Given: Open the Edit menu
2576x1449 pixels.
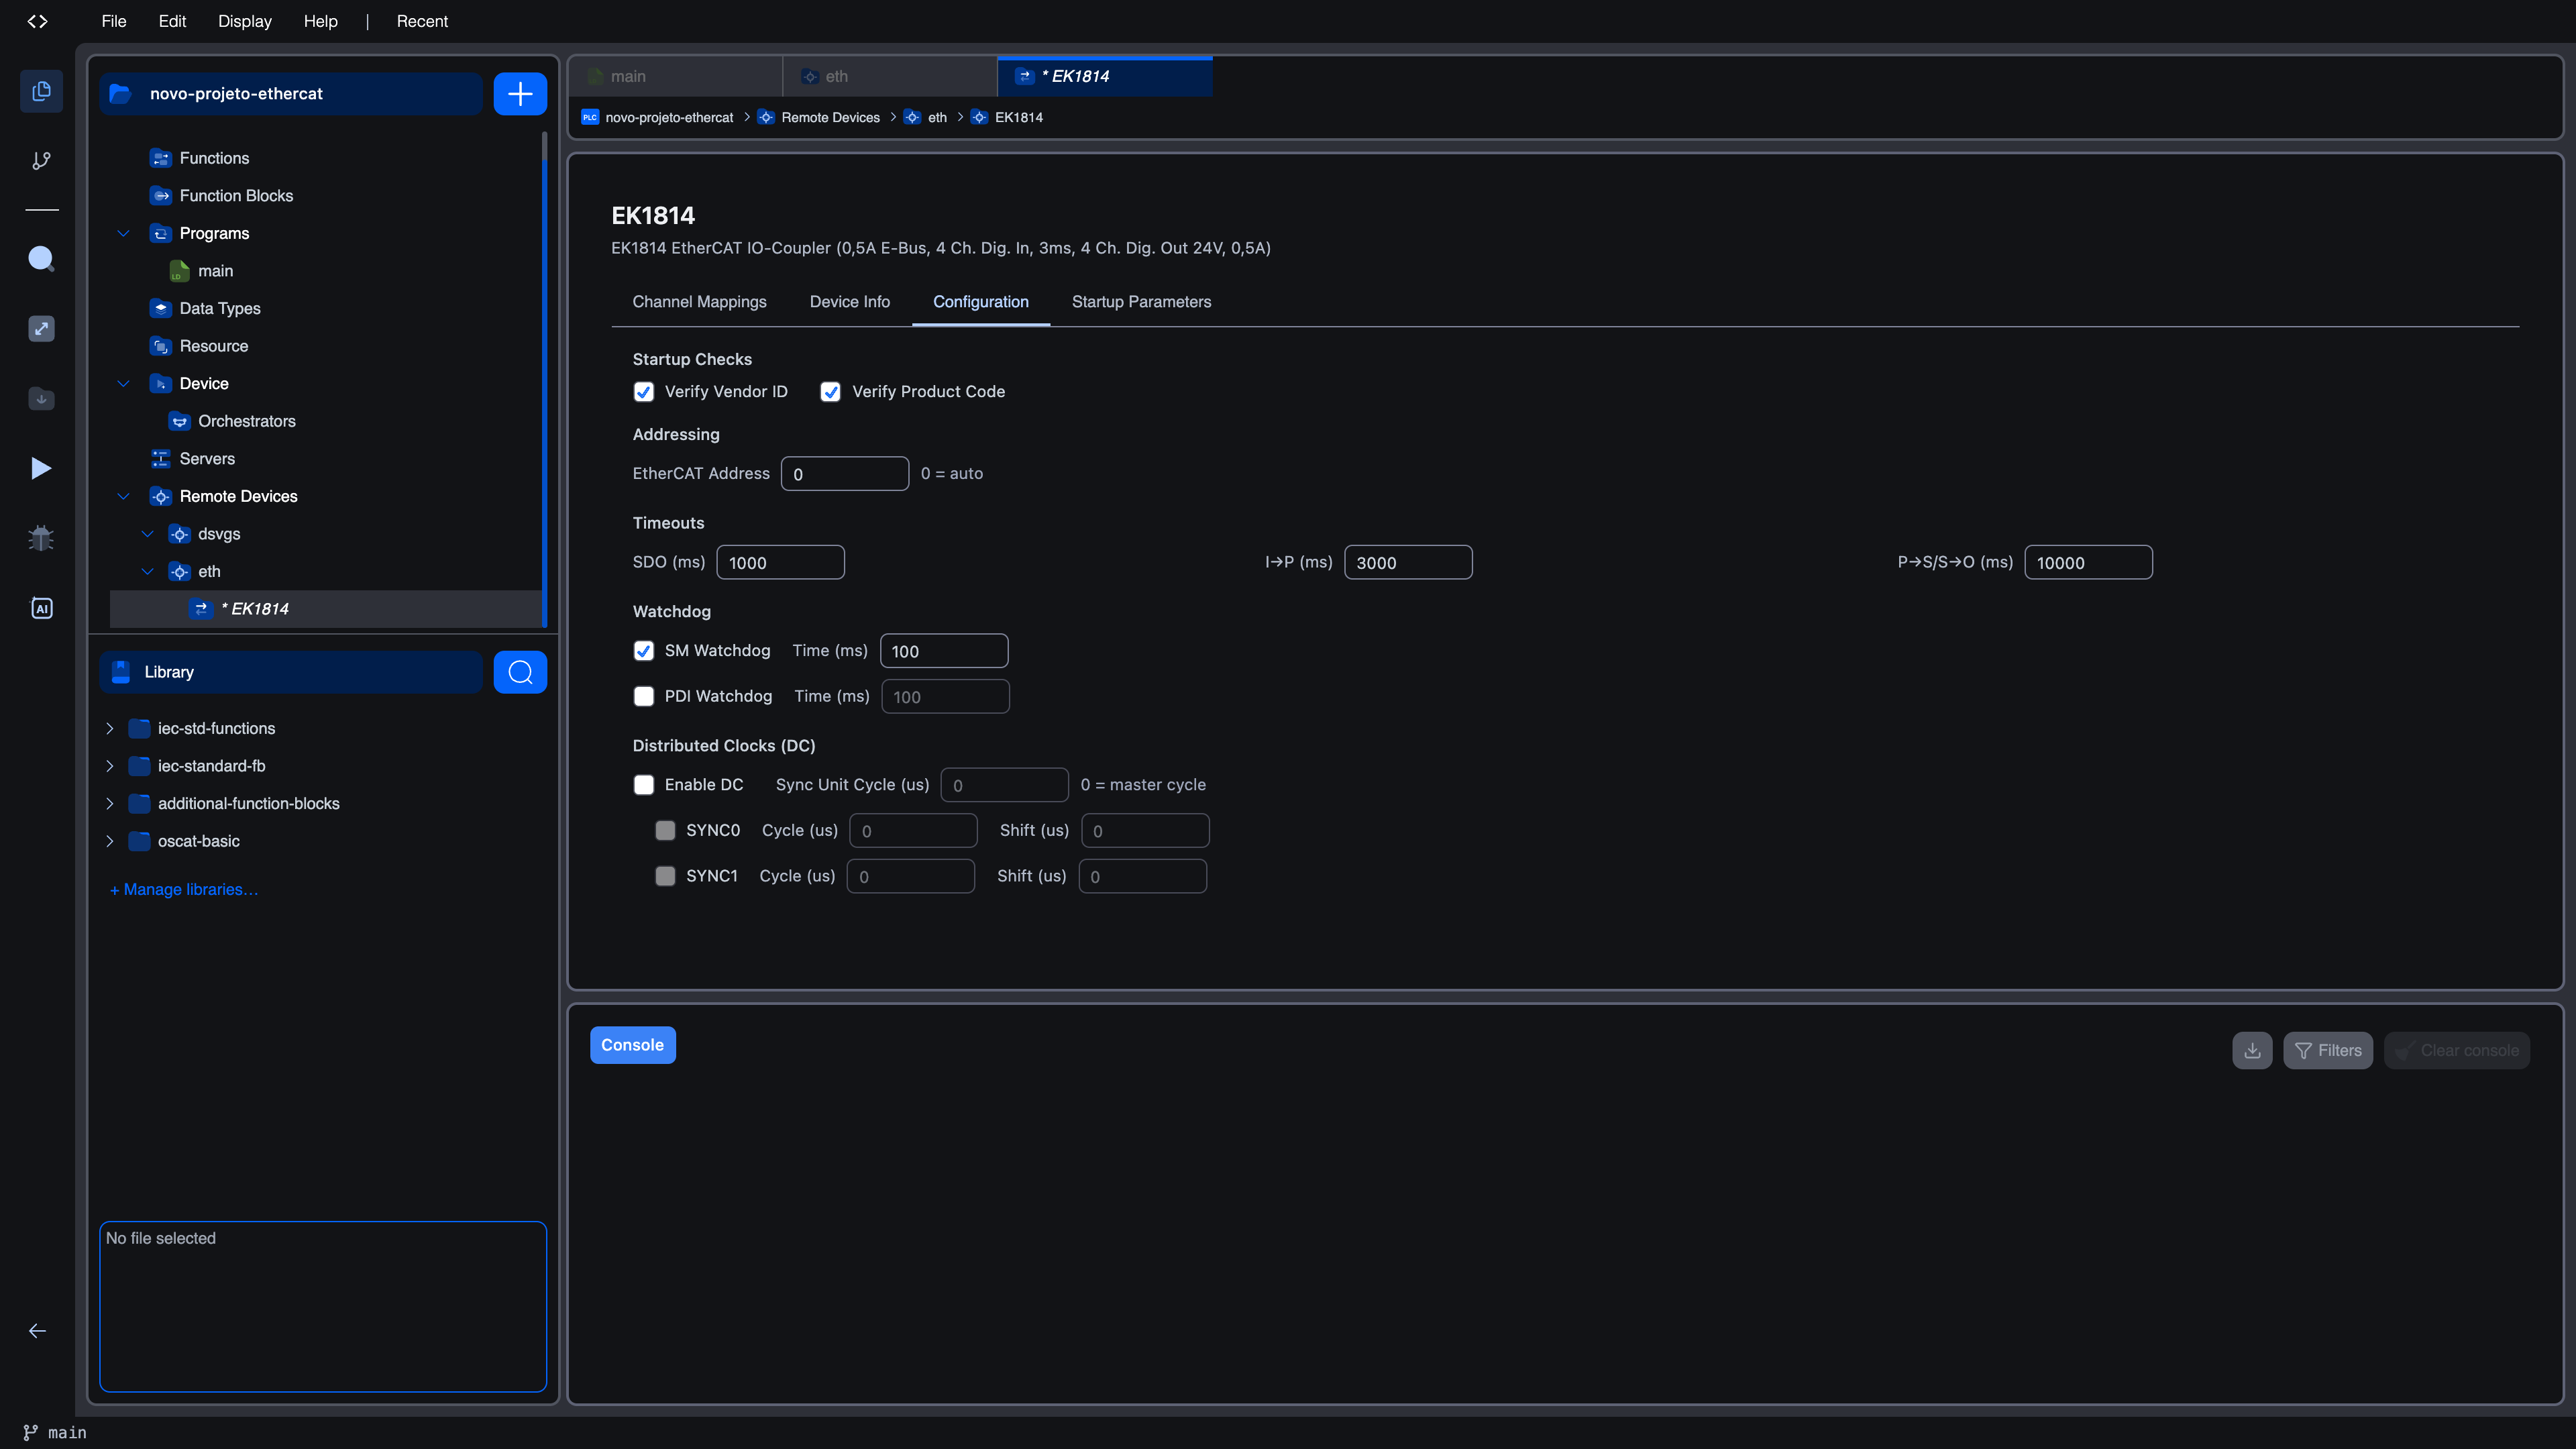Looking at the screenshot, I should click(x=172, y=21).
